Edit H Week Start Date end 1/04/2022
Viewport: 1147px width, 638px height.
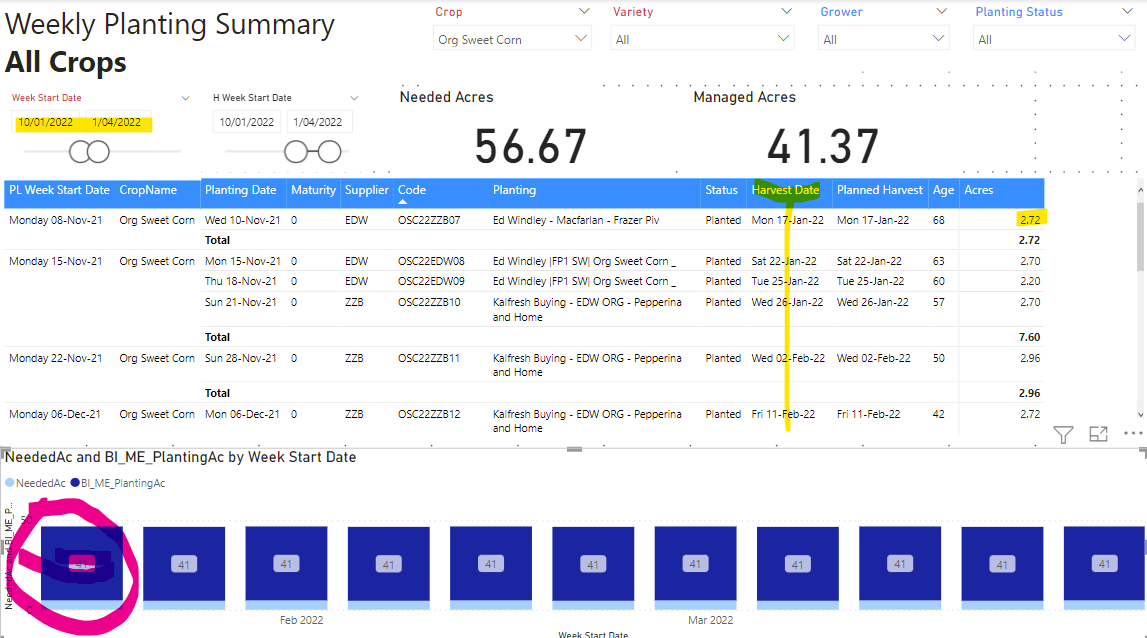[x=318, y=122]
